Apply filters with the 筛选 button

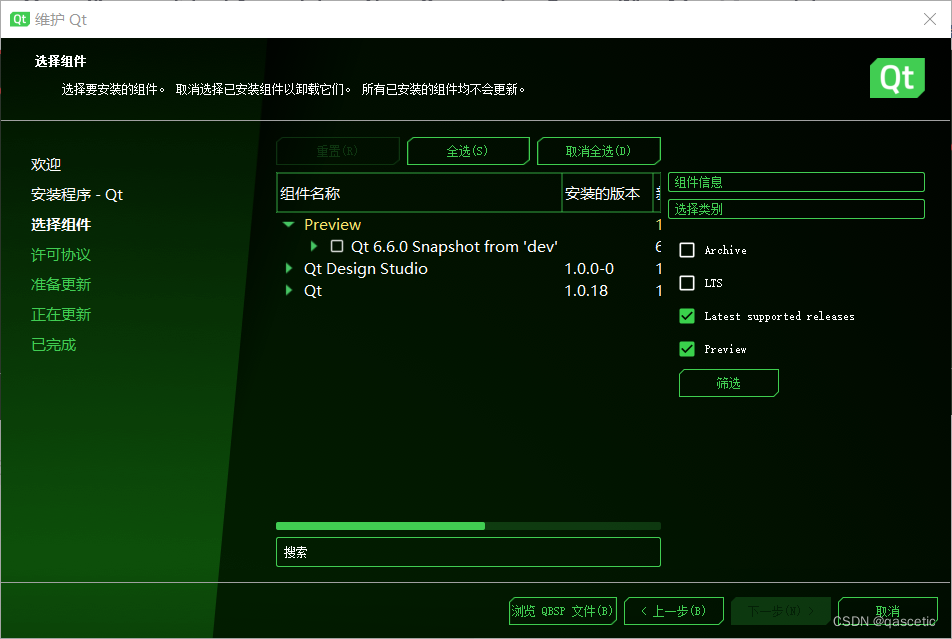[x=729, y=383]
